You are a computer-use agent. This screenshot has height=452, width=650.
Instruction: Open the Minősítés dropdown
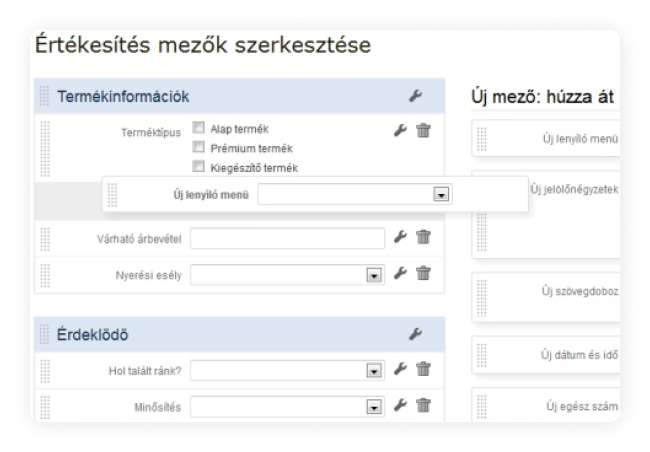[287, 407]
